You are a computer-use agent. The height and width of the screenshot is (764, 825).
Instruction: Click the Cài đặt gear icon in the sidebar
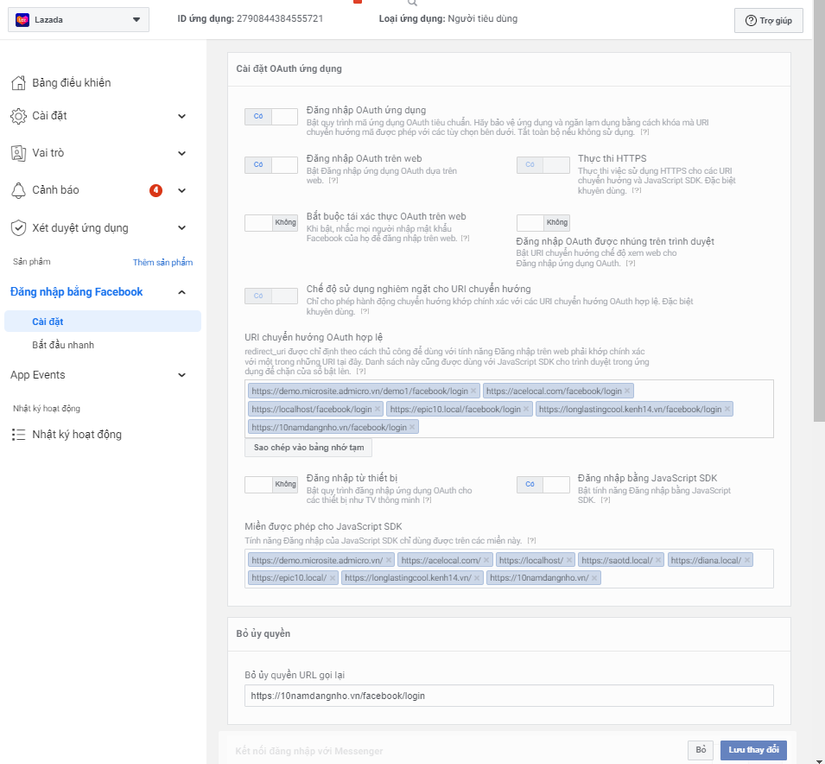pos(18,116)
